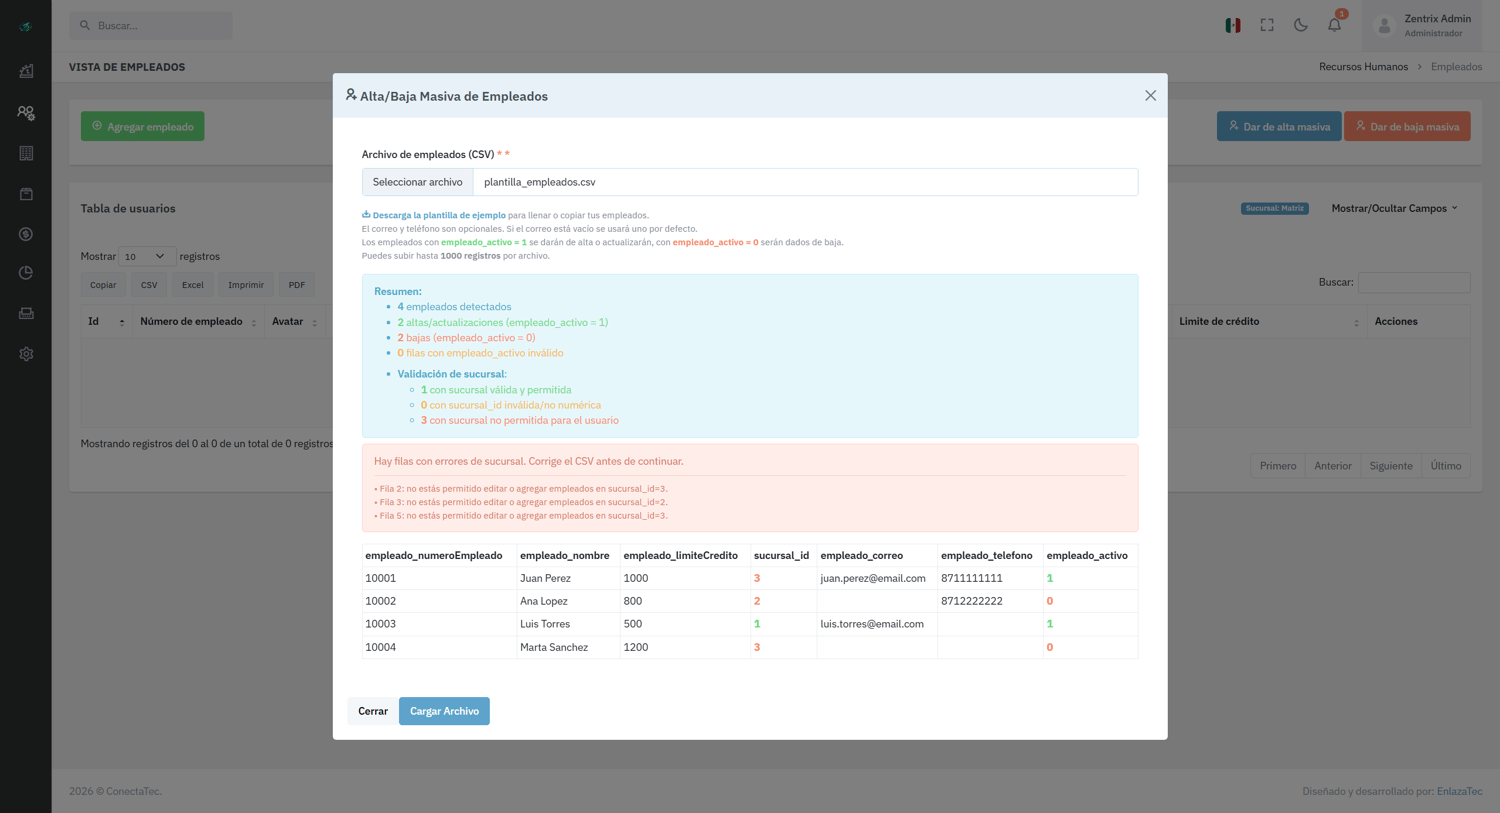Open the pie chart sidebar icon

click(x=26, y=272)
